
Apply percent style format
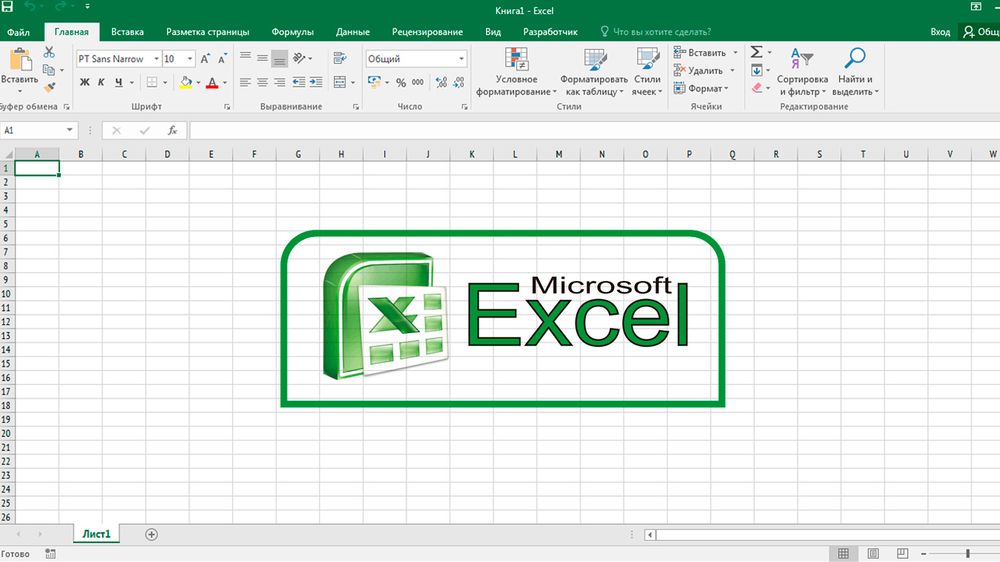pos(401,83)
